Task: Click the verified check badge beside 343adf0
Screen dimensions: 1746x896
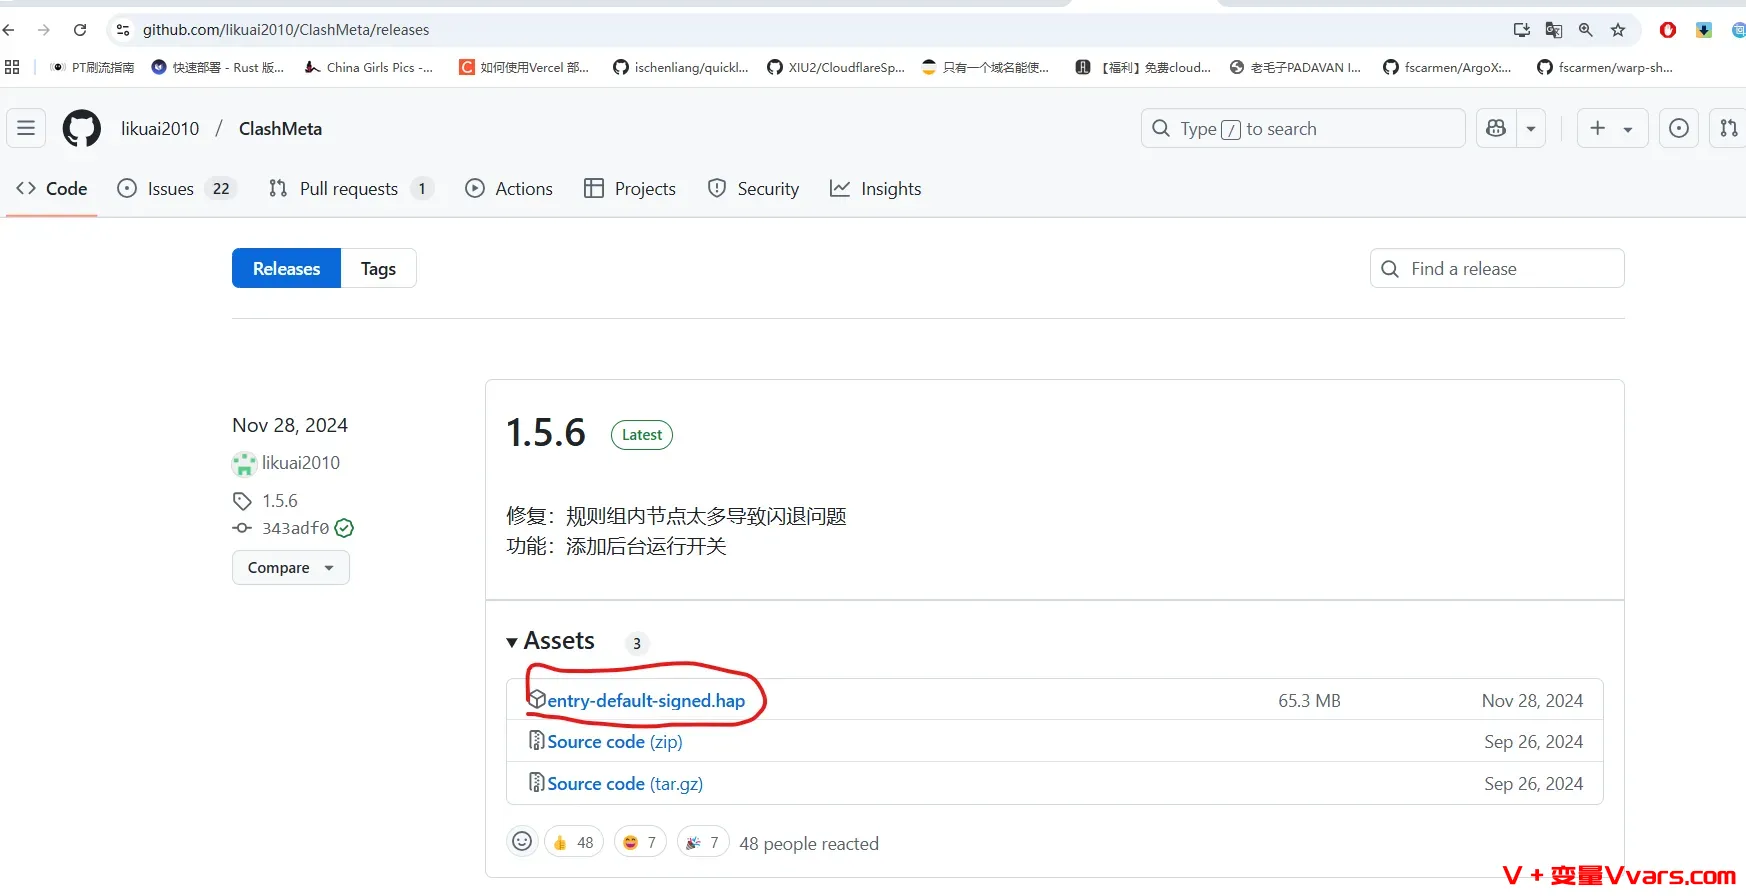Action: pos(344,528)
